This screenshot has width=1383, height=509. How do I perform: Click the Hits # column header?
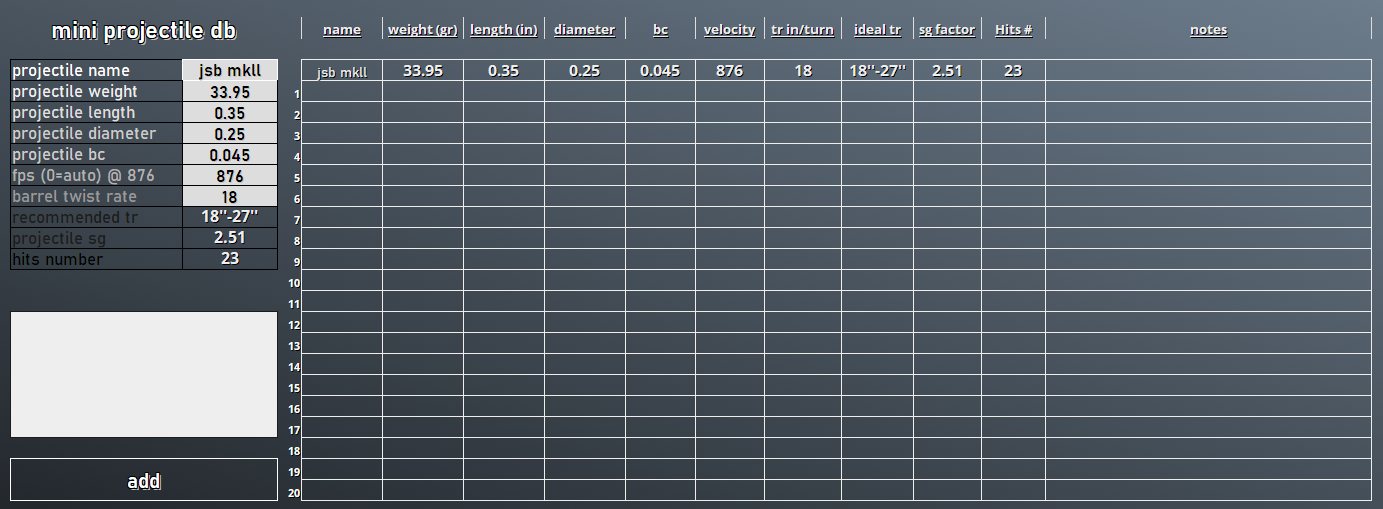[1014, 29]
